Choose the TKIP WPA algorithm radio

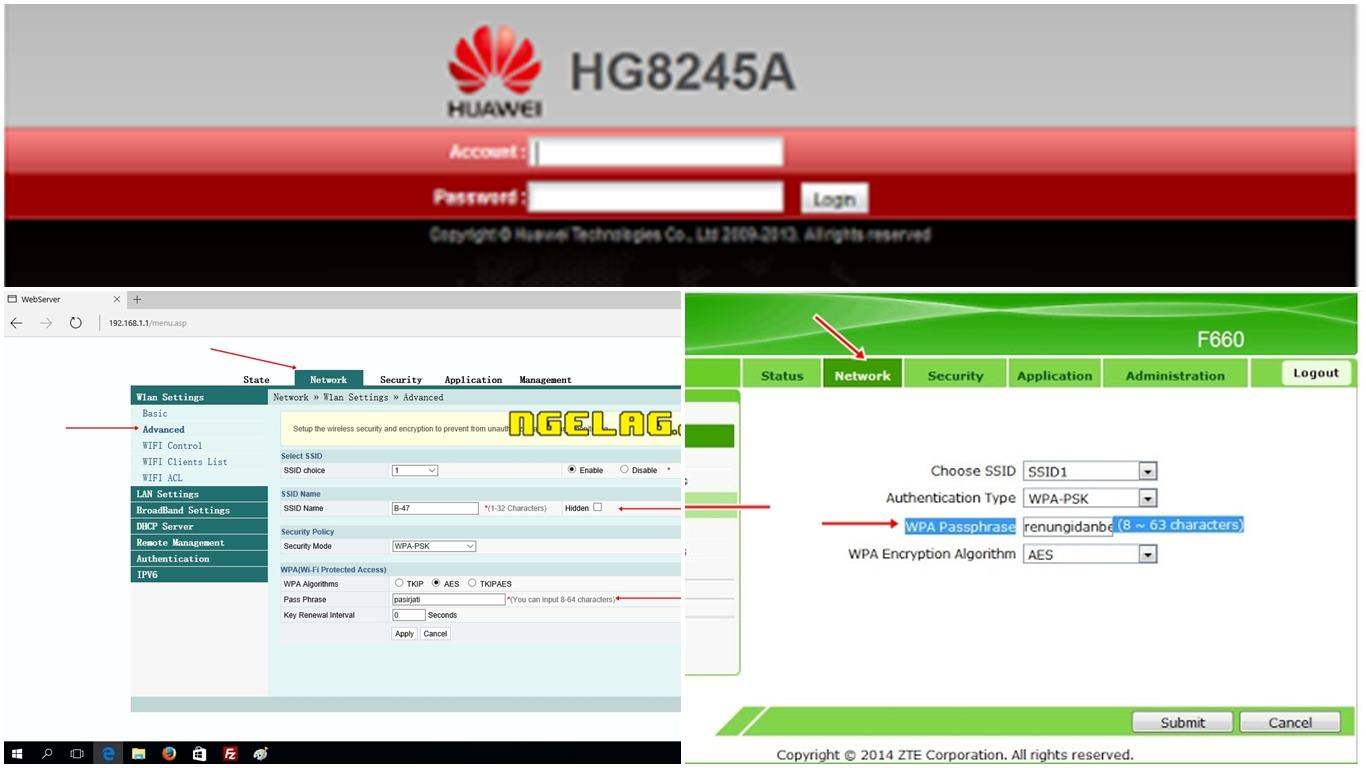[399, 583]
